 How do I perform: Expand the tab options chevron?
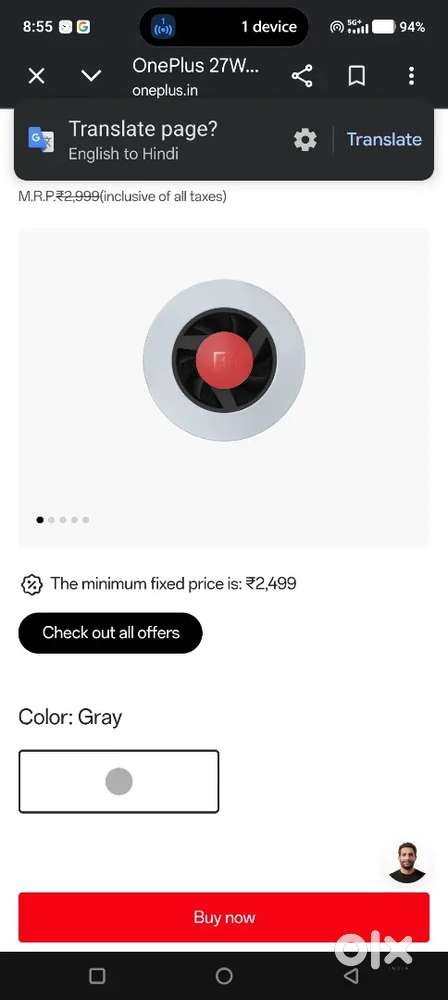click(x=91, y=77)
